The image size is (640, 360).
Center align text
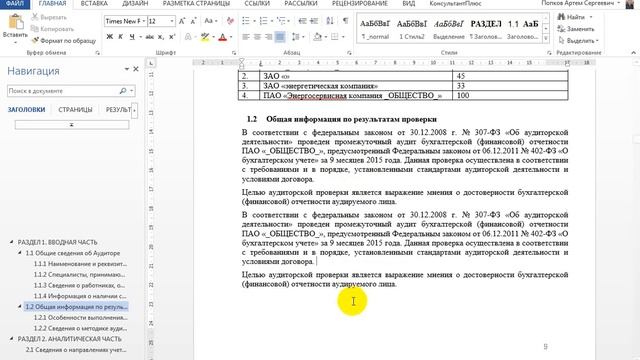(x=257, y=37)
